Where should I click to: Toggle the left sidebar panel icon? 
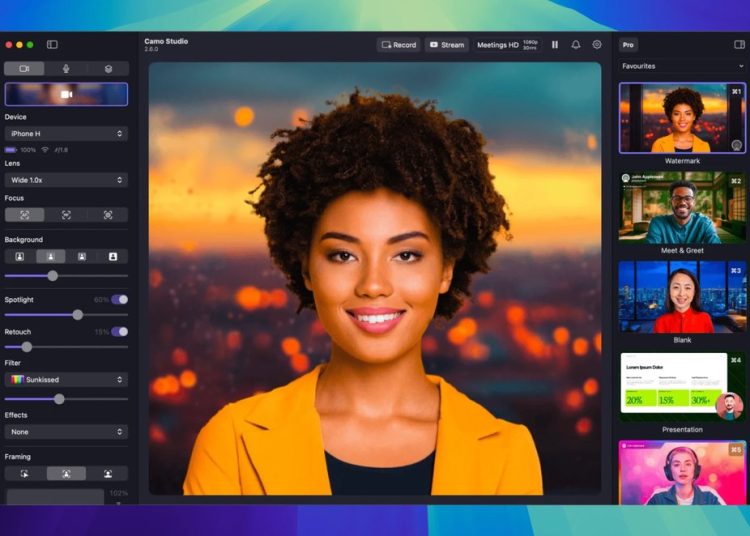(52, 44)
